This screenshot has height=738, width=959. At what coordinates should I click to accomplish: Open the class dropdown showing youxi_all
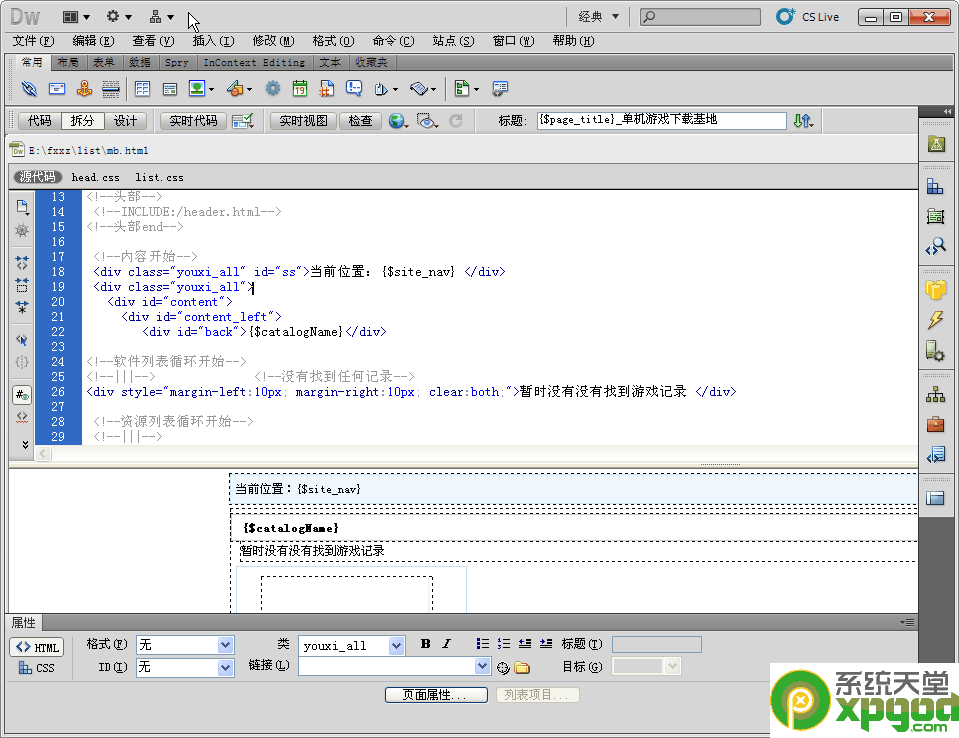350,645
